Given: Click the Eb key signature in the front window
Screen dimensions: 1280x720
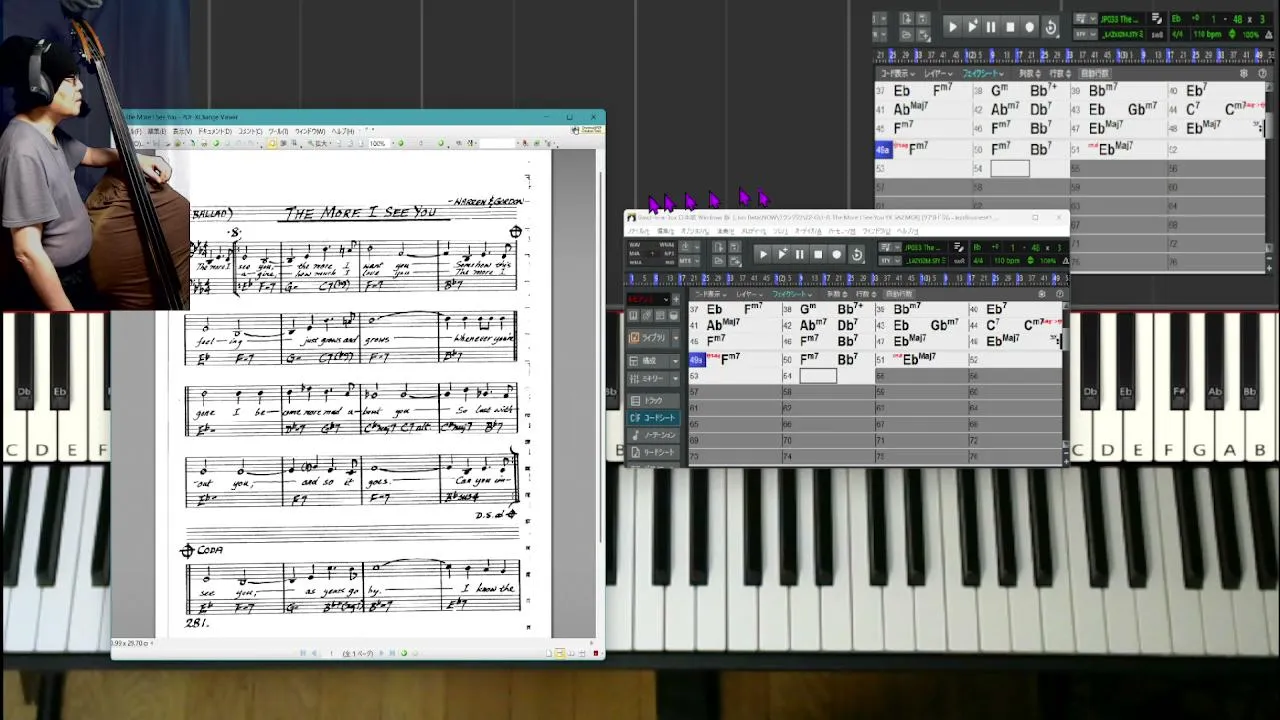Looking at the screenshot, I should 979,247.
